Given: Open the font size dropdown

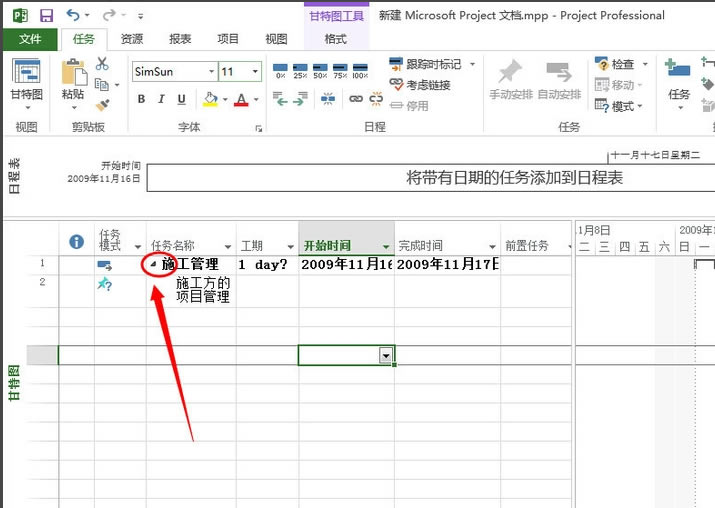Looking at the screenshot, I should 256,72.
